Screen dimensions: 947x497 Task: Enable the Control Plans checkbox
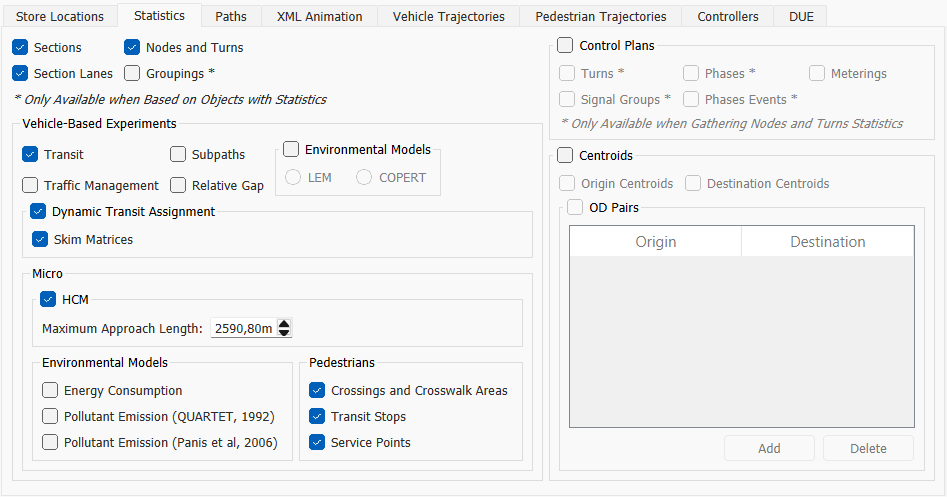[x=565, y=45]
